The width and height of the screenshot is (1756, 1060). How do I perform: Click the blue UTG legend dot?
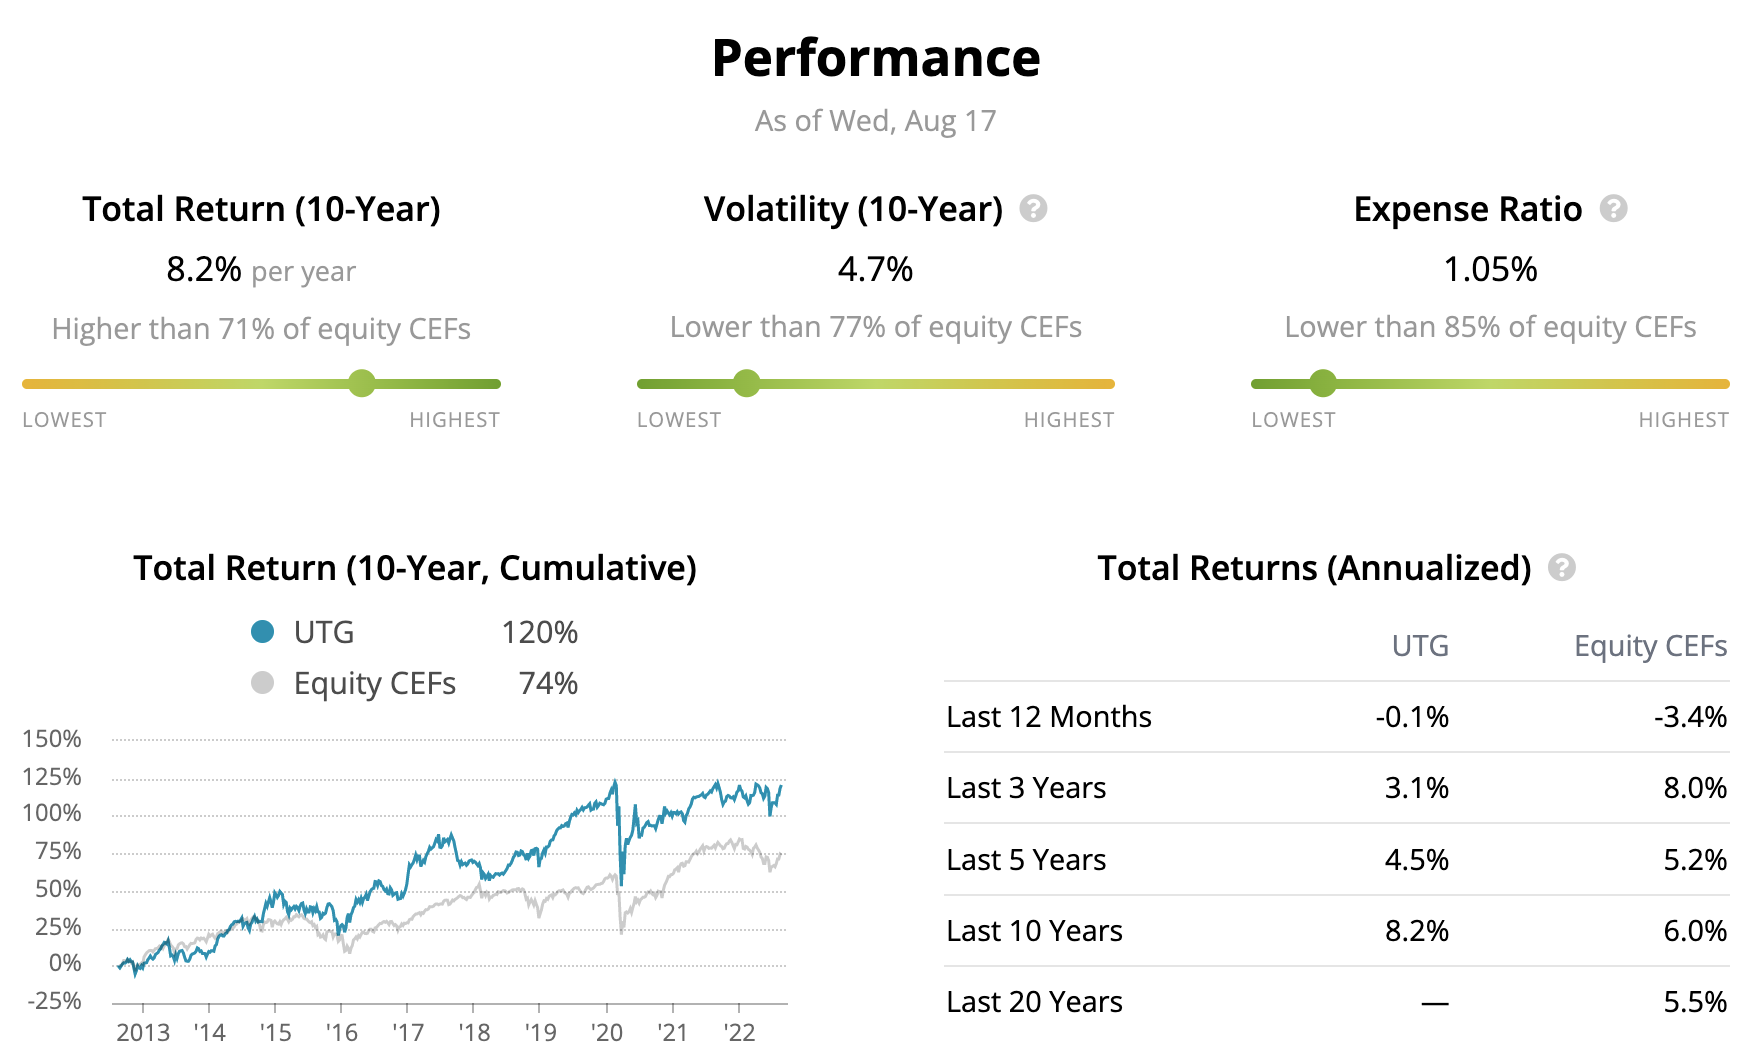tap(262, 632)
